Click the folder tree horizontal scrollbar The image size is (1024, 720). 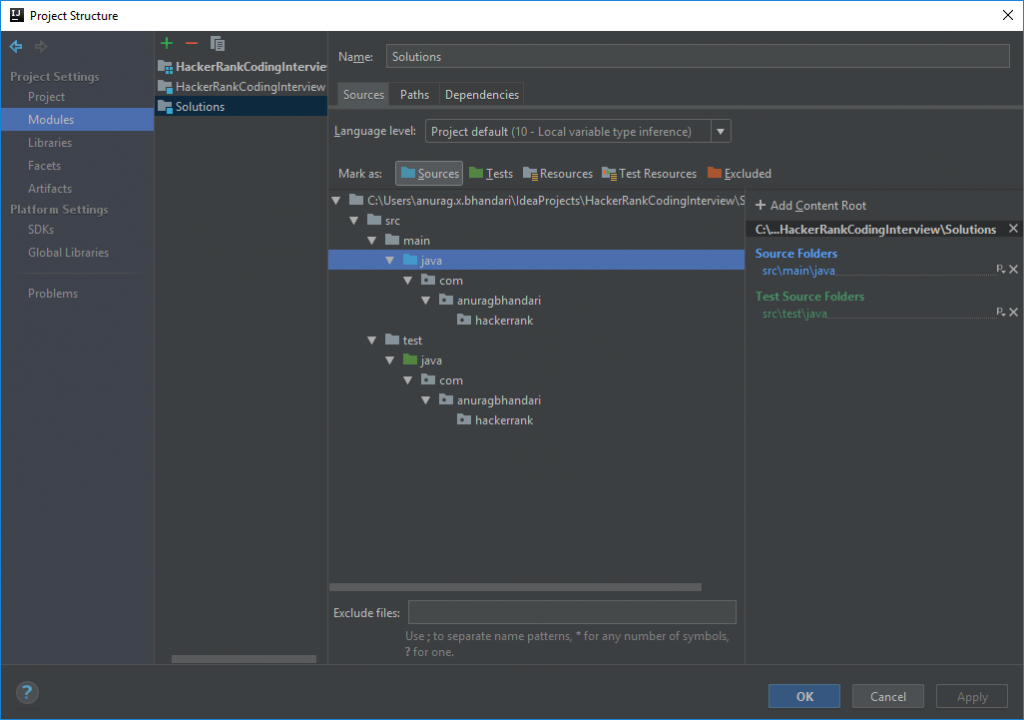tap(515, 587)
